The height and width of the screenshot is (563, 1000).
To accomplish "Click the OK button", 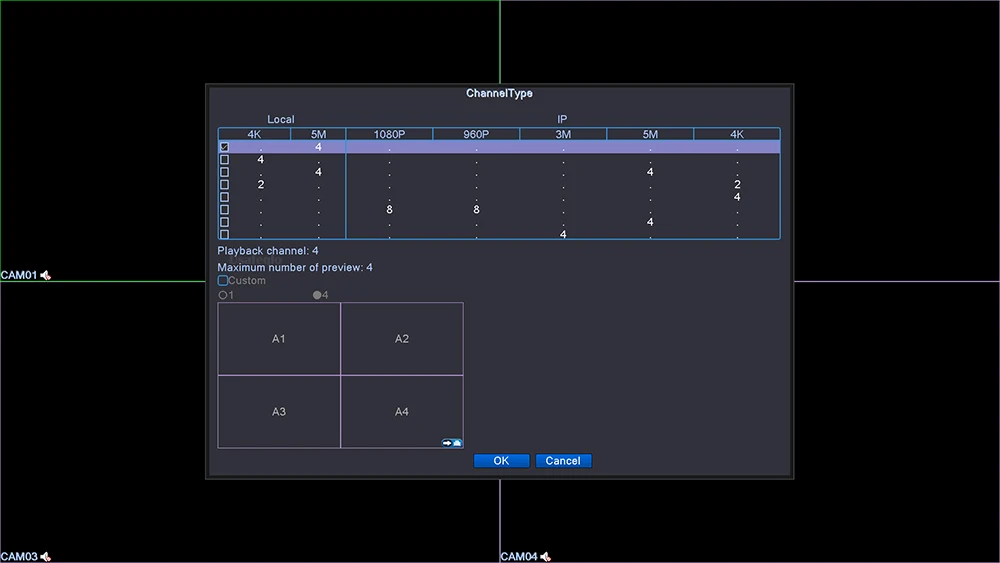I will (501, 461).
